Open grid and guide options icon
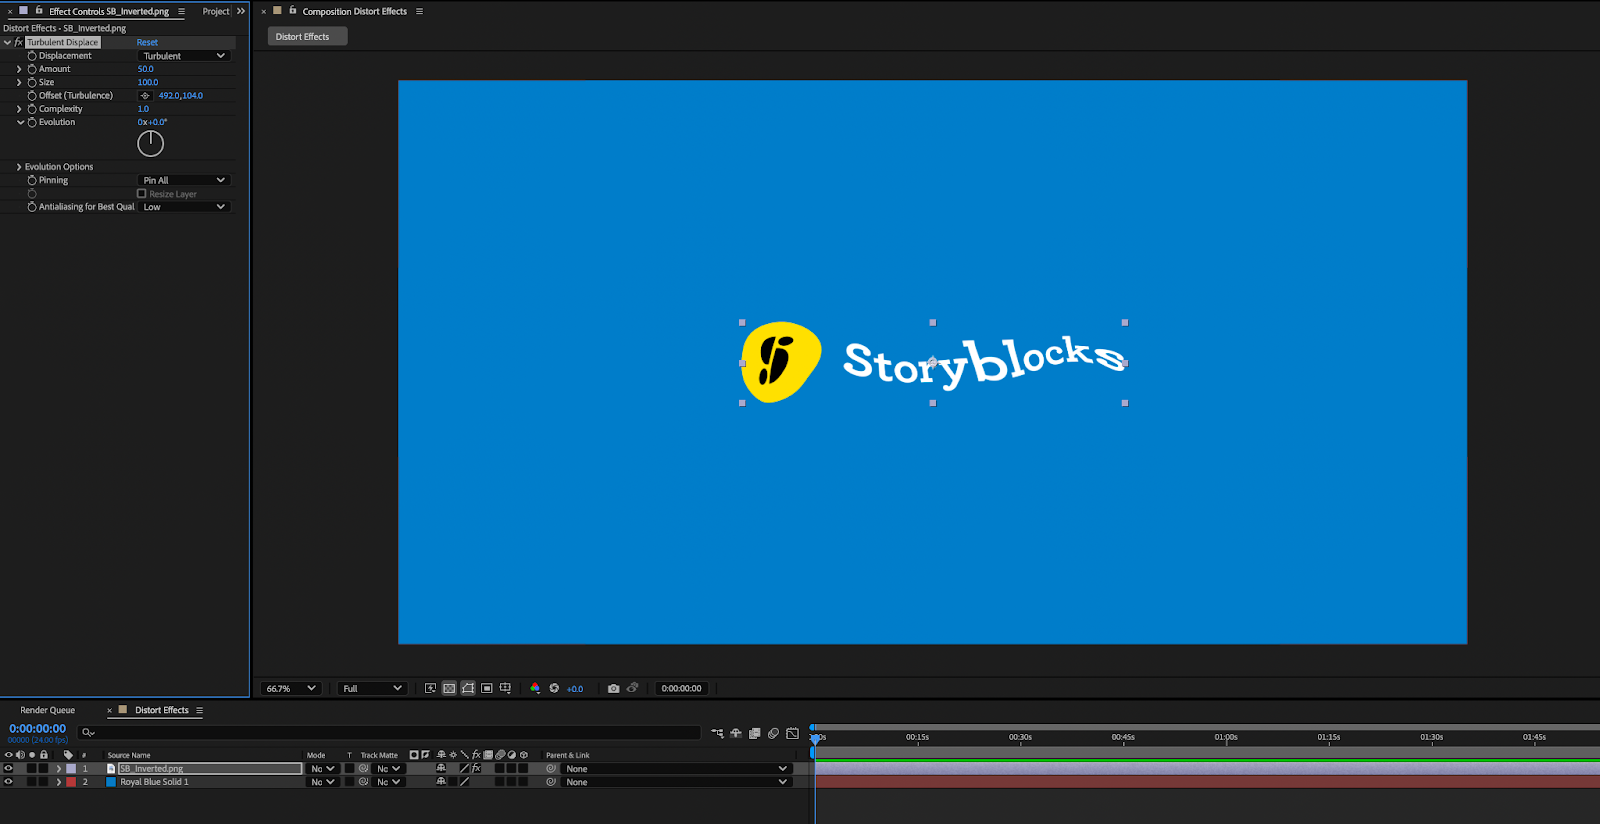The image size is (1600, 824). (x=505, y=688)
